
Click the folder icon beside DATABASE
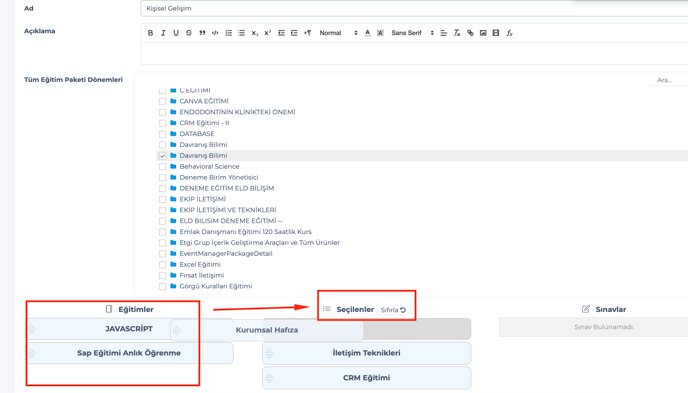(173, 133)
